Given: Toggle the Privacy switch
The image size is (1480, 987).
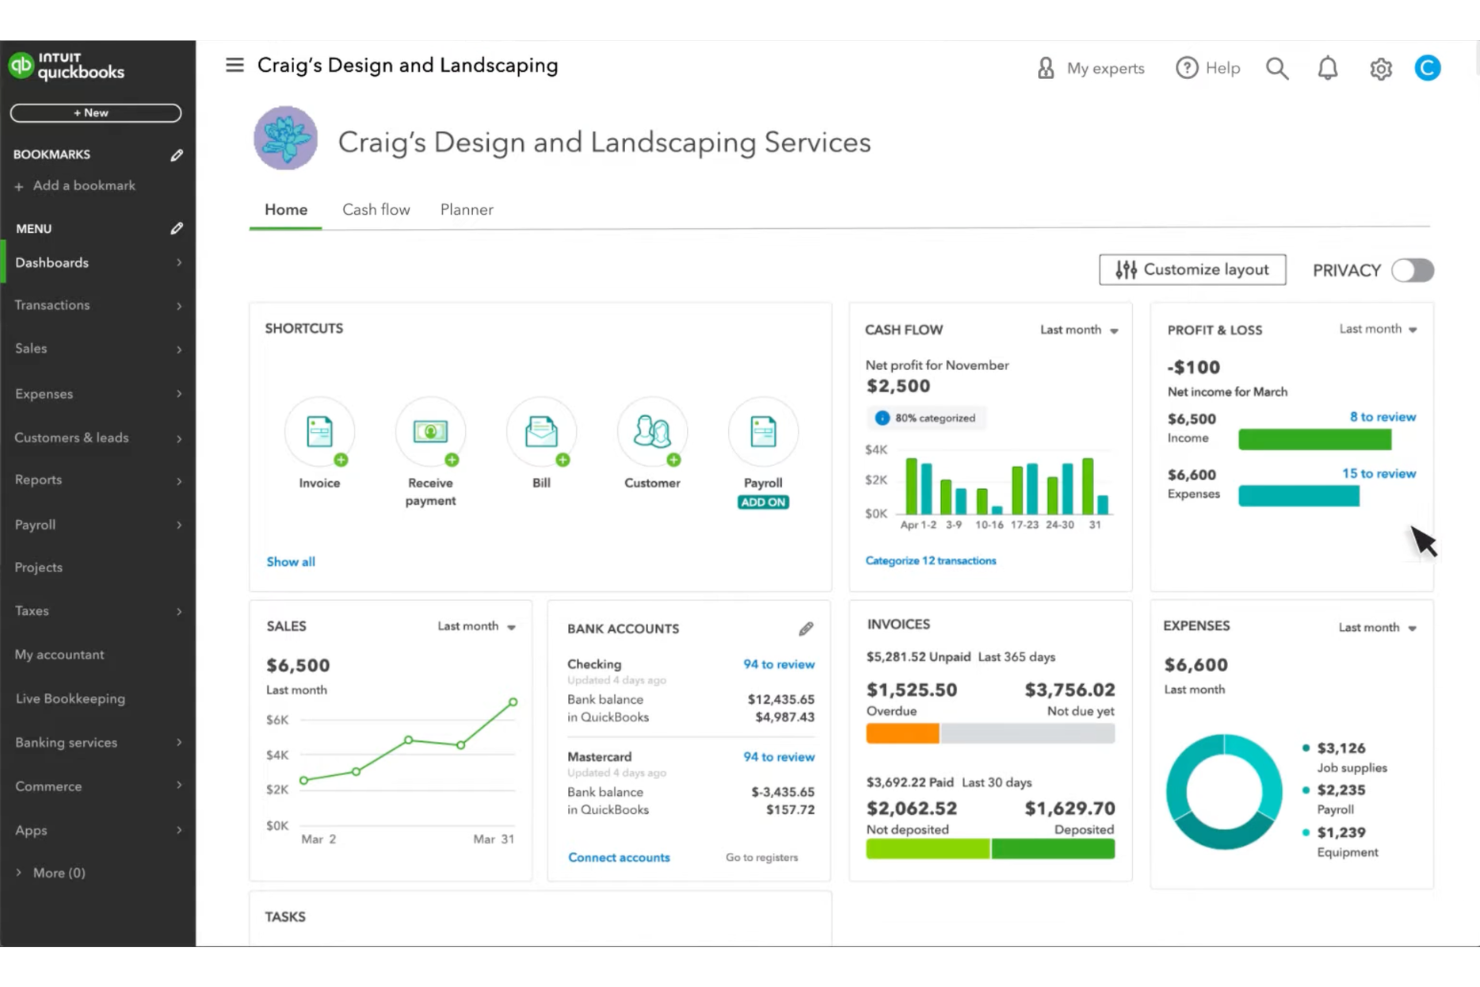Looking at the screenshot, I should [1412, 270].
